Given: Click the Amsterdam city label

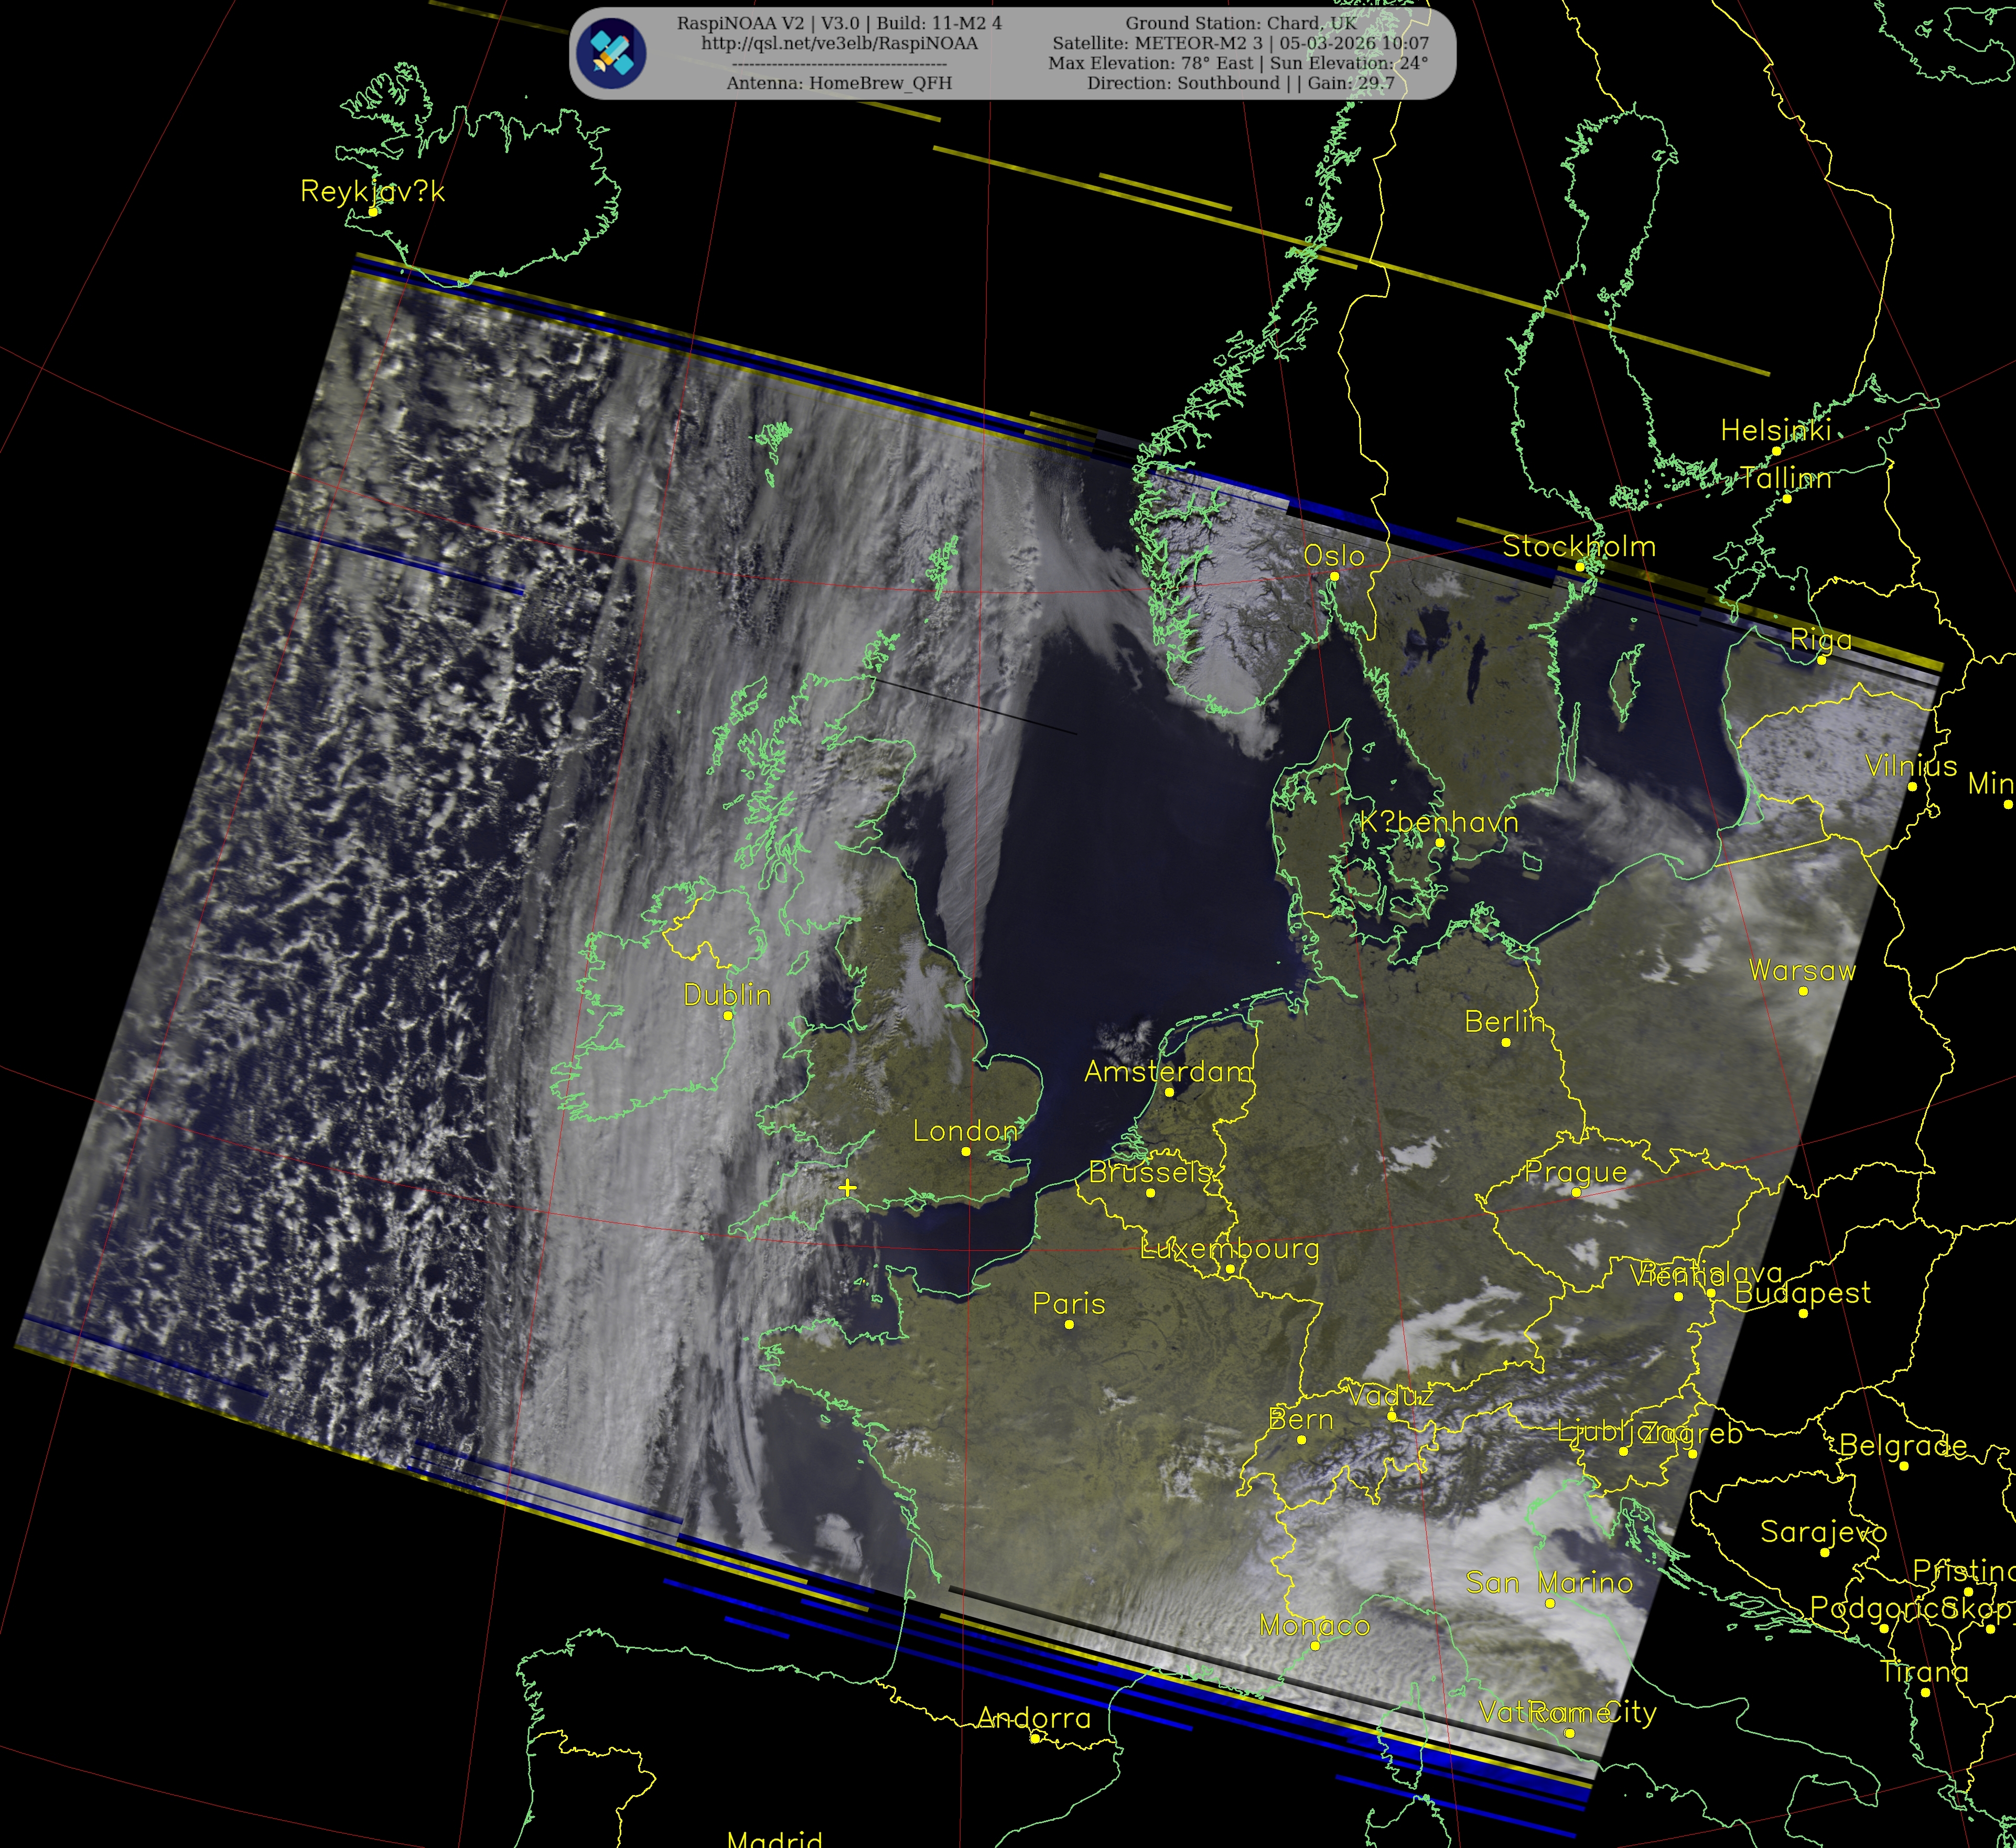Looking at the screenshot, I should click(1167, 1072).
